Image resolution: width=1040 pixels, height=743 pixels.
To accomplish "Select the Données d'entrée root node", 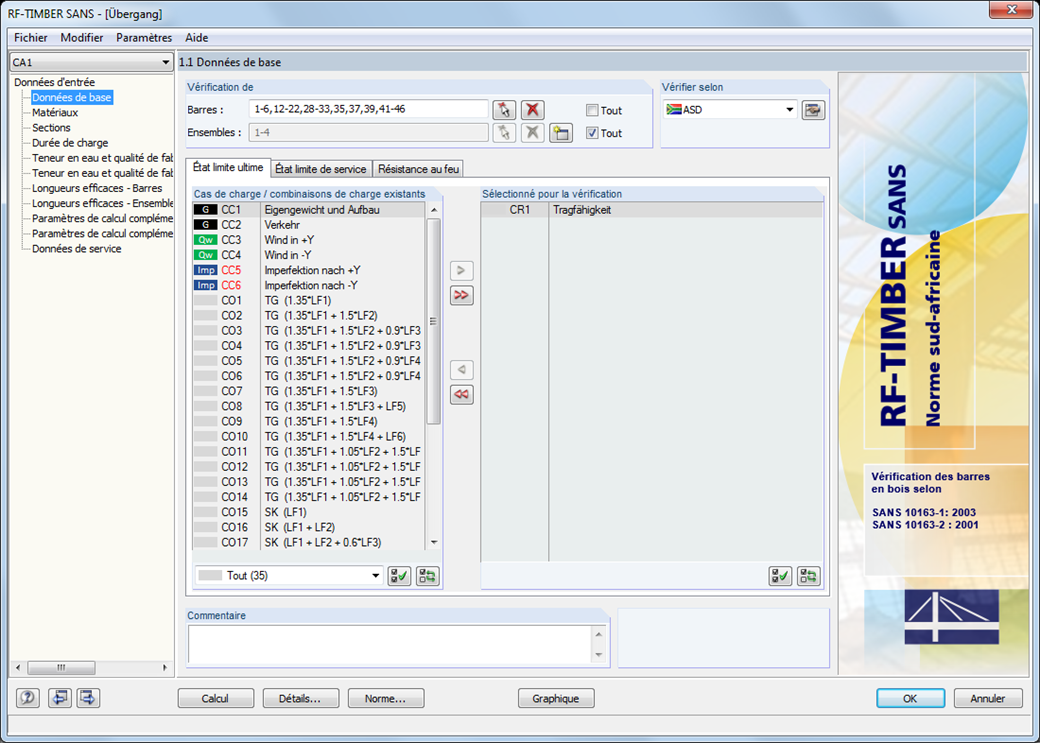I will point(54,82).
